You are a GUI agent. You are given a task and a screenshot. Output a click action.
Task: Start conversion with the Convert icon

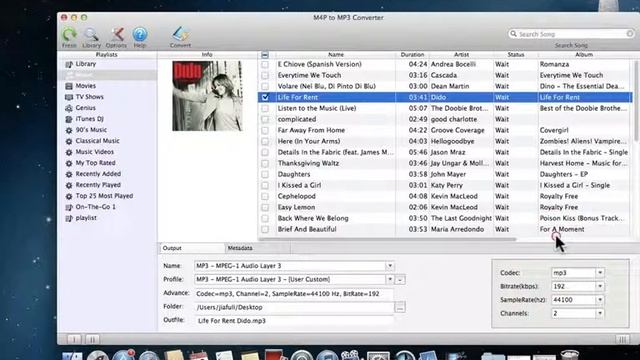pyautogui.click(x=180, y=35)
